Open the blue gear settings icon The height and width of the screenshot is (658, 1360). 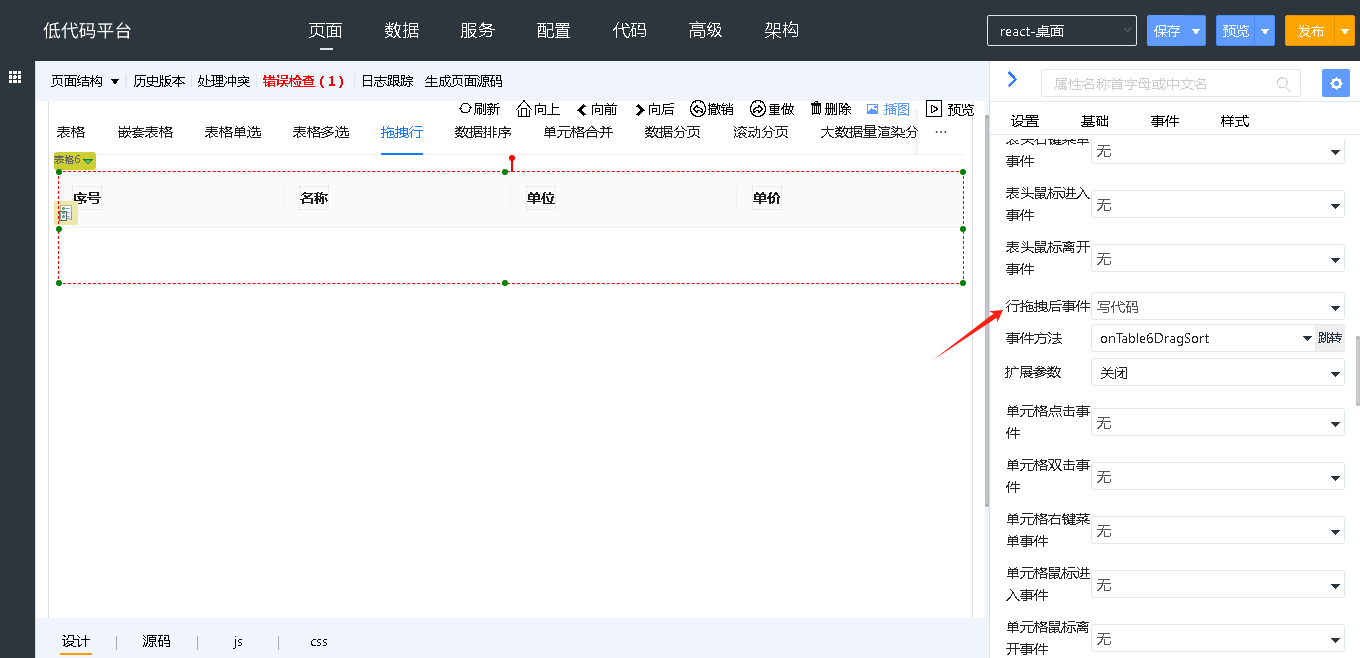point(1335,83)
